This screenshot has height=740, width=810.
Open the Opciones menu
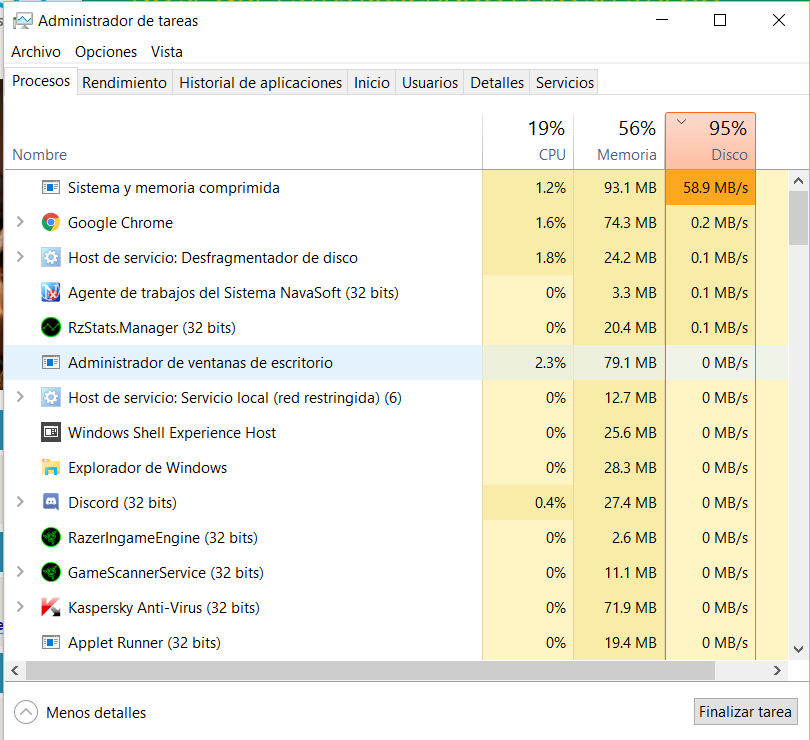point(106,52)
